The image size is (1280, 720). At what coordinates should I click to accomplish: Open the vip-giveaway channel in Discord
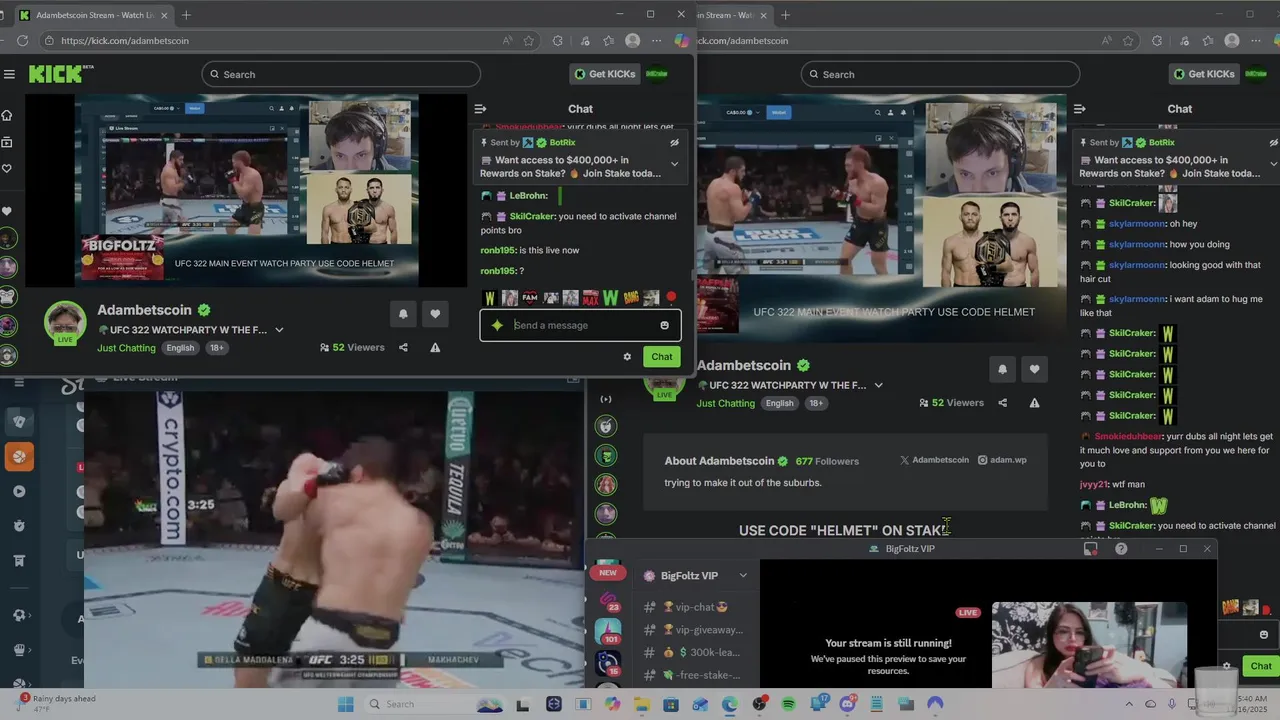coord(695,630)
